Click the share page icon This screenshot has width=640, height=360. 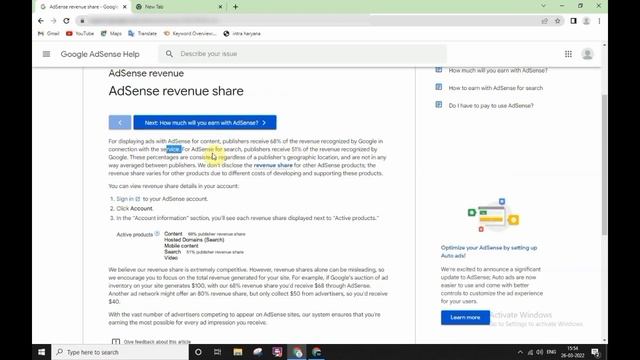[x=544, y=21]
